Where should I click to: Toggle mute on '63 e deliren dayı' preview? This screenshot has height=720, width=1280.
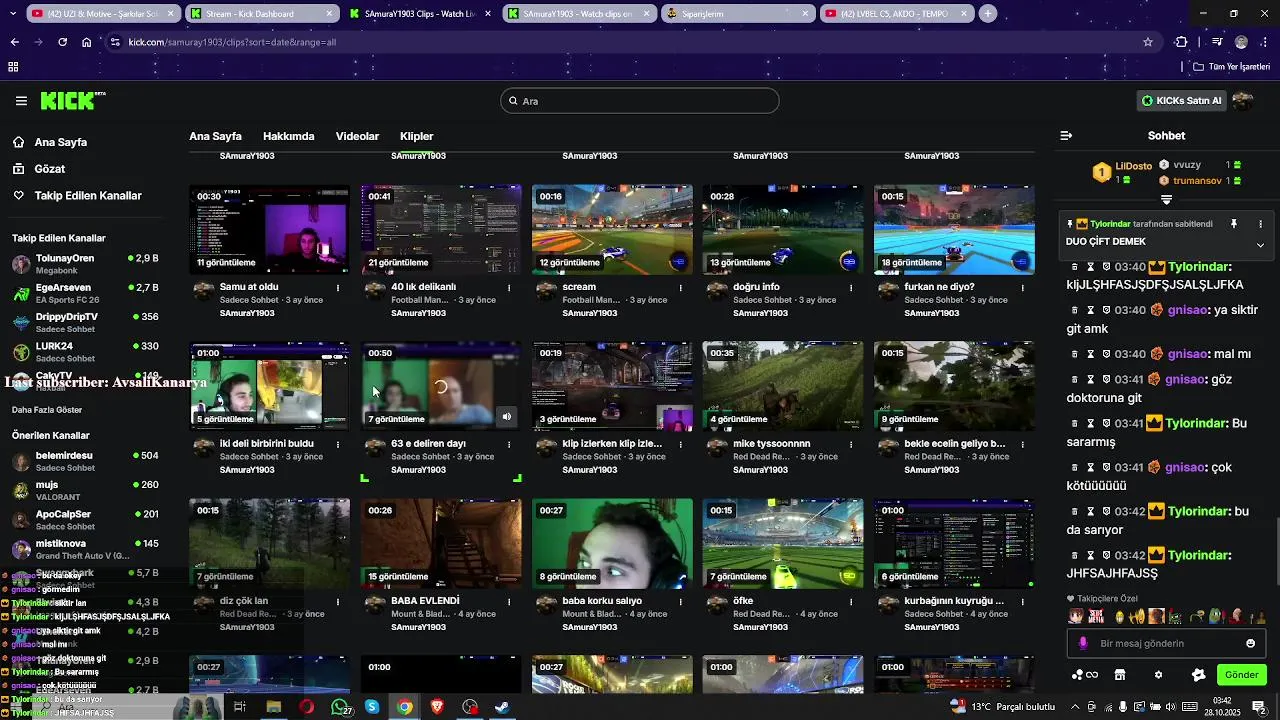pyautogui.click(x=507, y=417)
